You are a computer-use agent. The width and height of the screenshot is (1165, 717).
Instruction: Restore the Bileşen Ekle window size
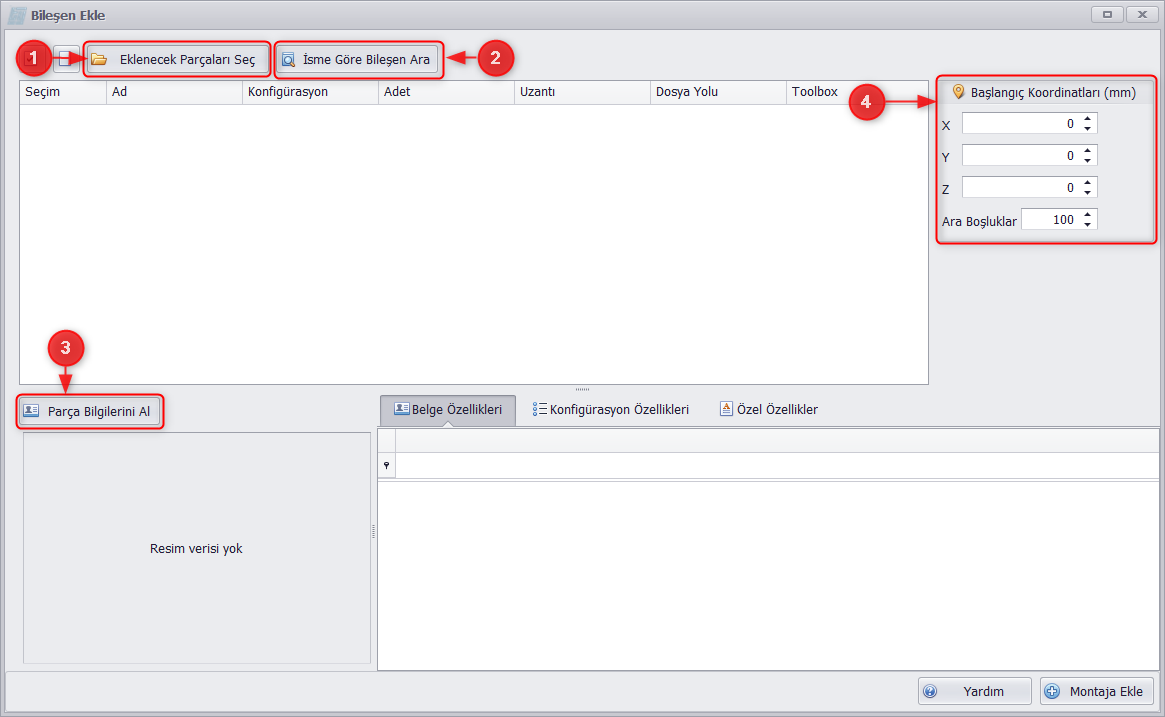(x=1107, y=14)
